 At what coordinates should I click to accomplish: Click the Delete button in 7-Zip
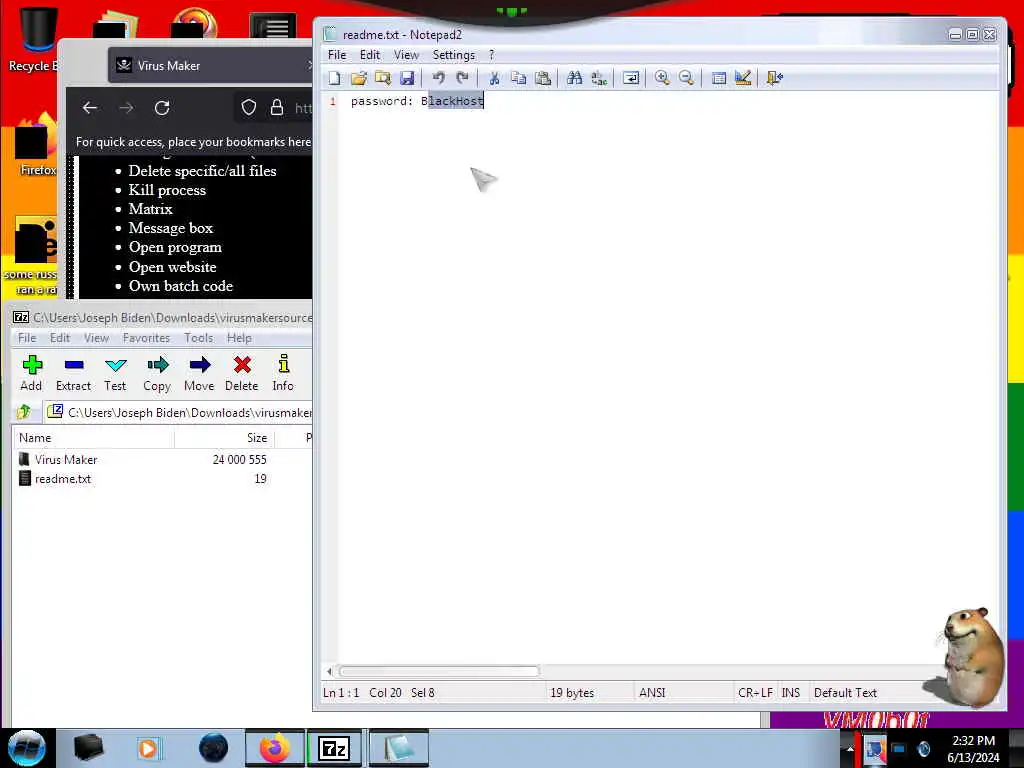[x=242, y=374]
